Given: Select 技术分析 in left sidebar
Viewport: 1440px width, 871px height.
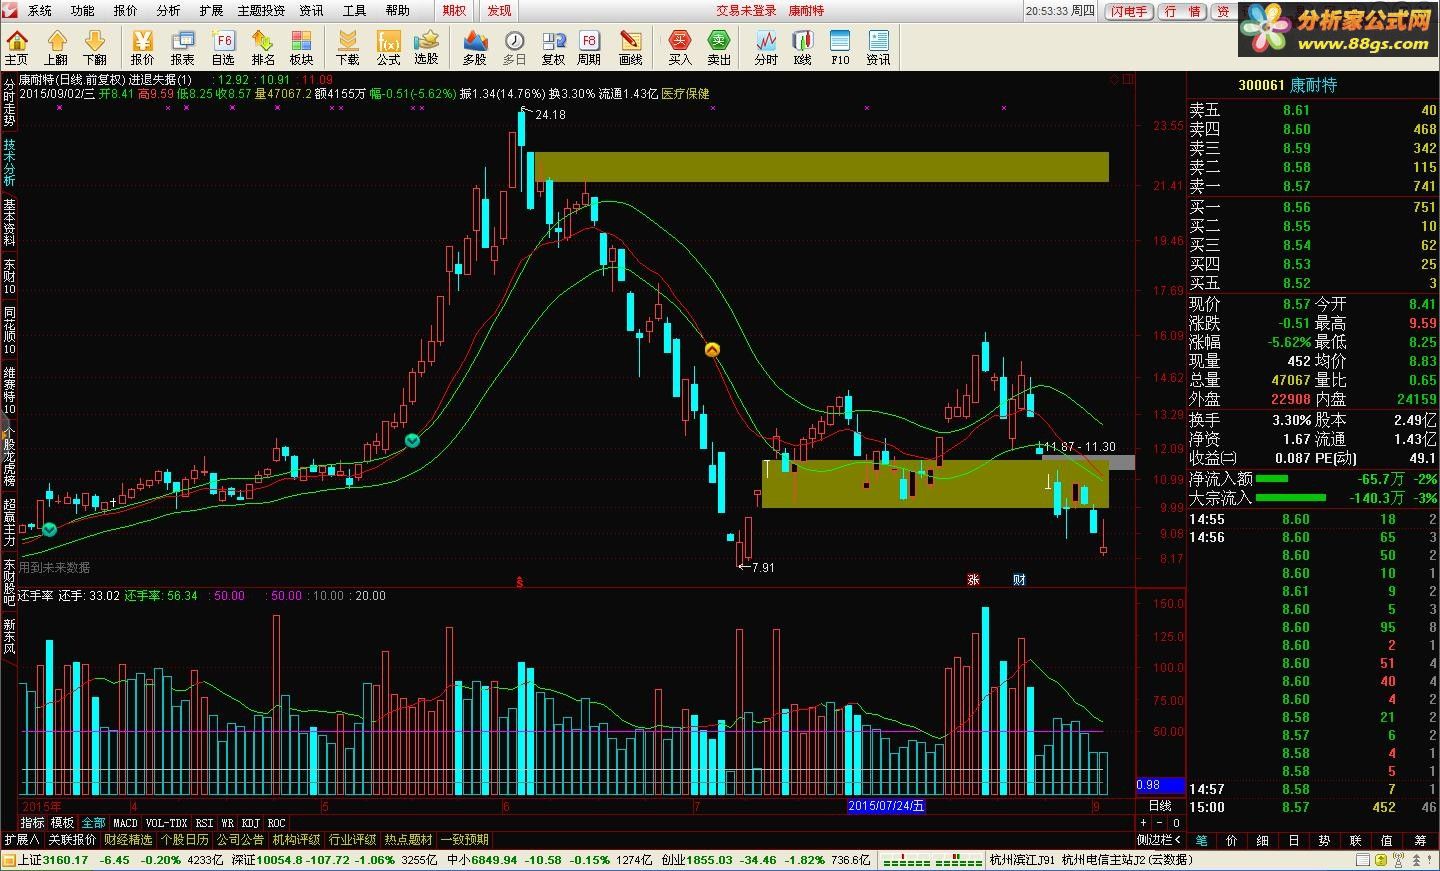Looking at the screenshot, I should (9, 162).
